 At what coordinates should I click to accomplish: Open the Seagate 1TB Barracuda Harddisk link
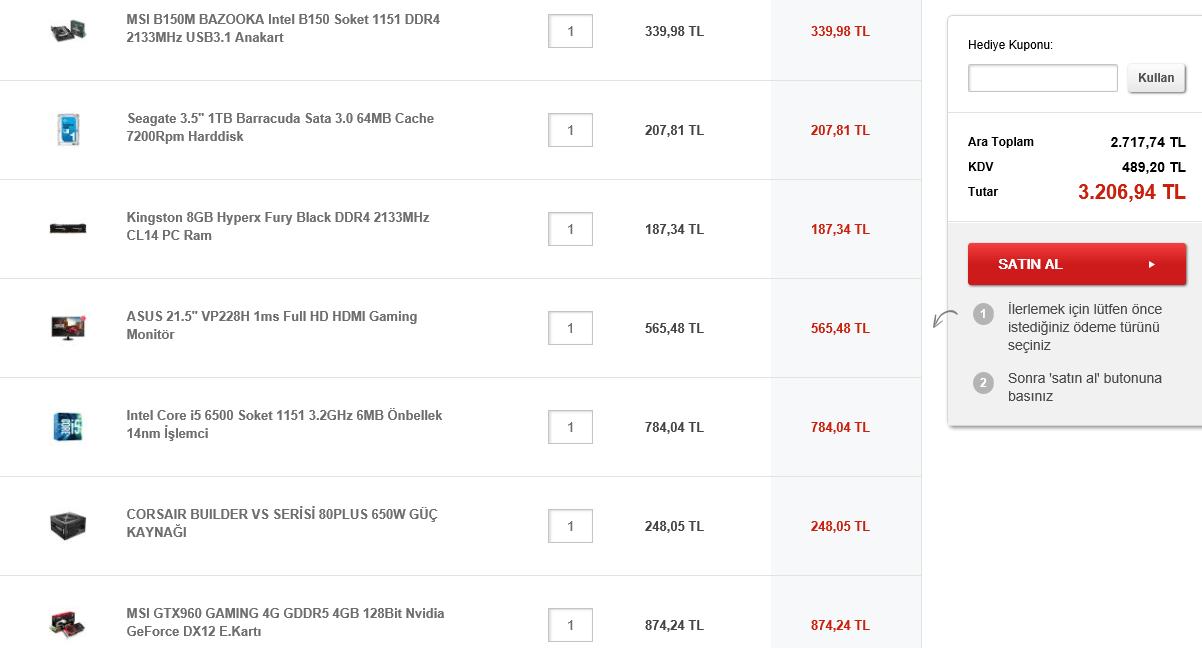pyautogui.click(x=280, y=127)
